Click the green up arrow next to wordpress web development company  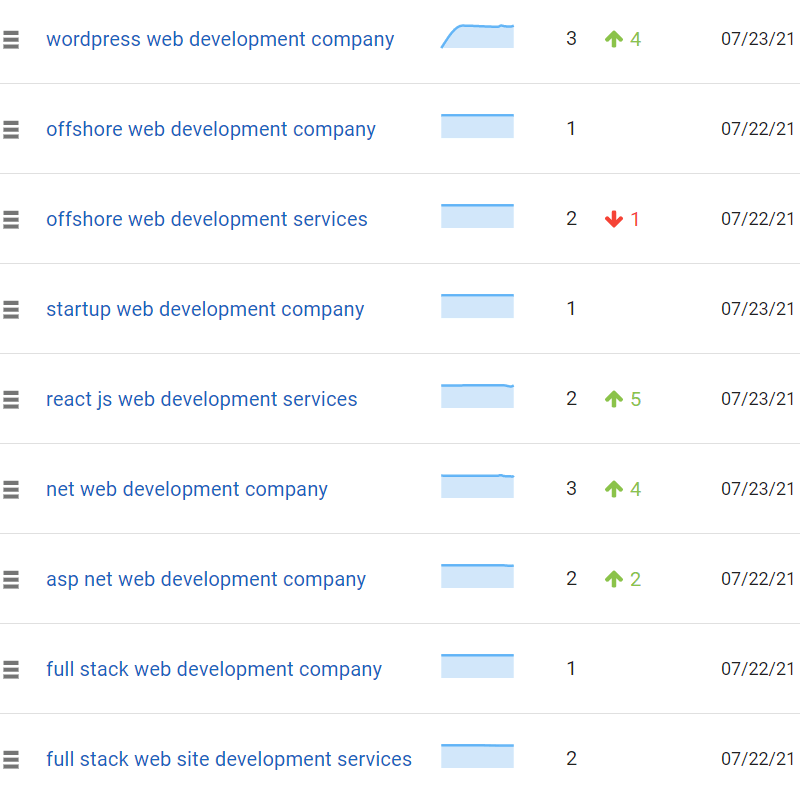(613, 39)
